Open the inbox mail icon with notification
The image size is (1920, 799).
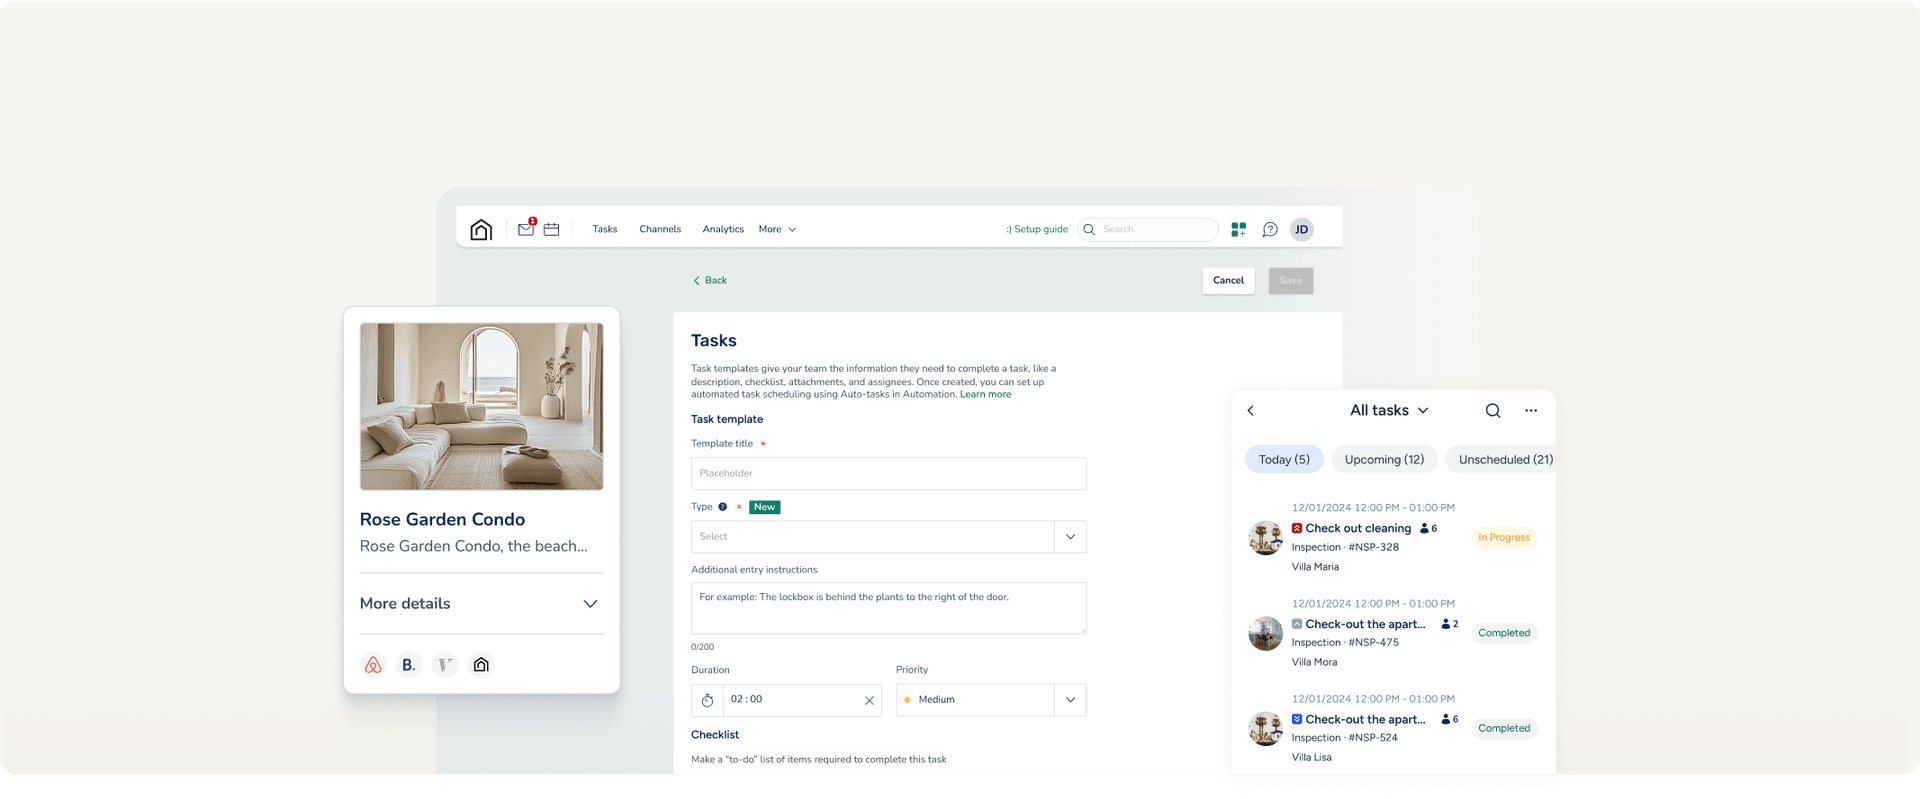point(526,229)
